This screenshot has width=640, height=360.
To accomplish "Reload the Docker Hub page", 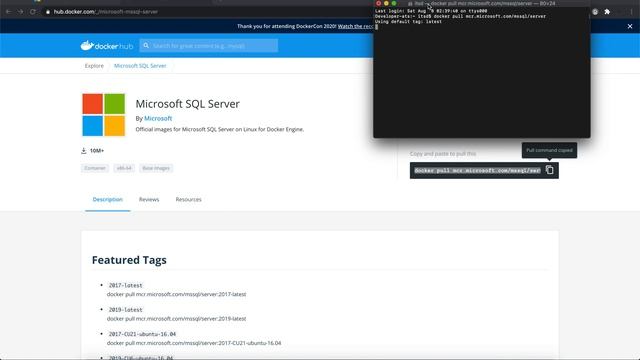I will (33, 12).
